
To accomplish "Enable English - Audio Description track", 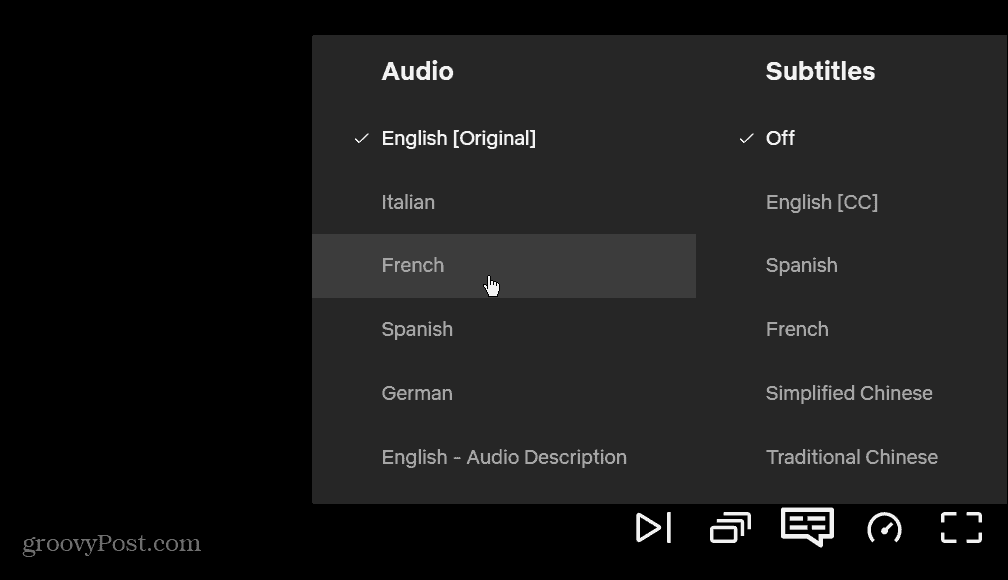I will tap(504, 457).
